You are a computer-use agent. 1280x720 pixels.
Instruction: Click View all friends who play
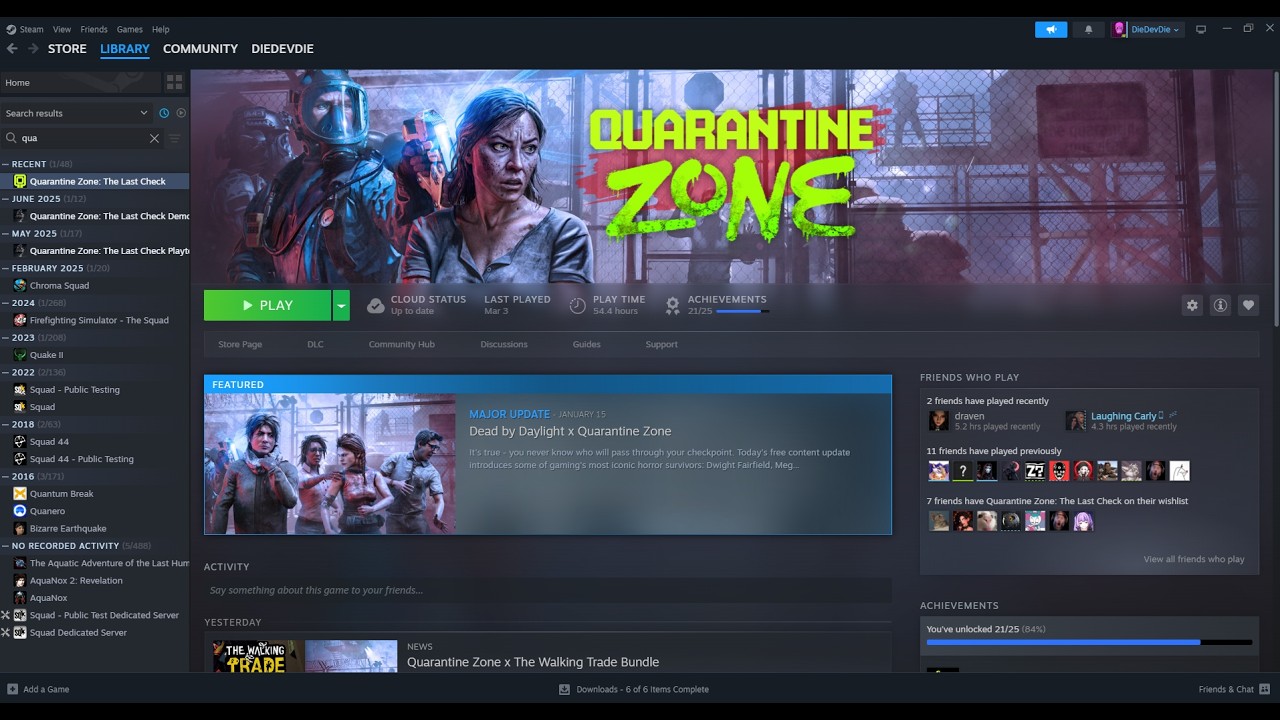click(1194, 559)
